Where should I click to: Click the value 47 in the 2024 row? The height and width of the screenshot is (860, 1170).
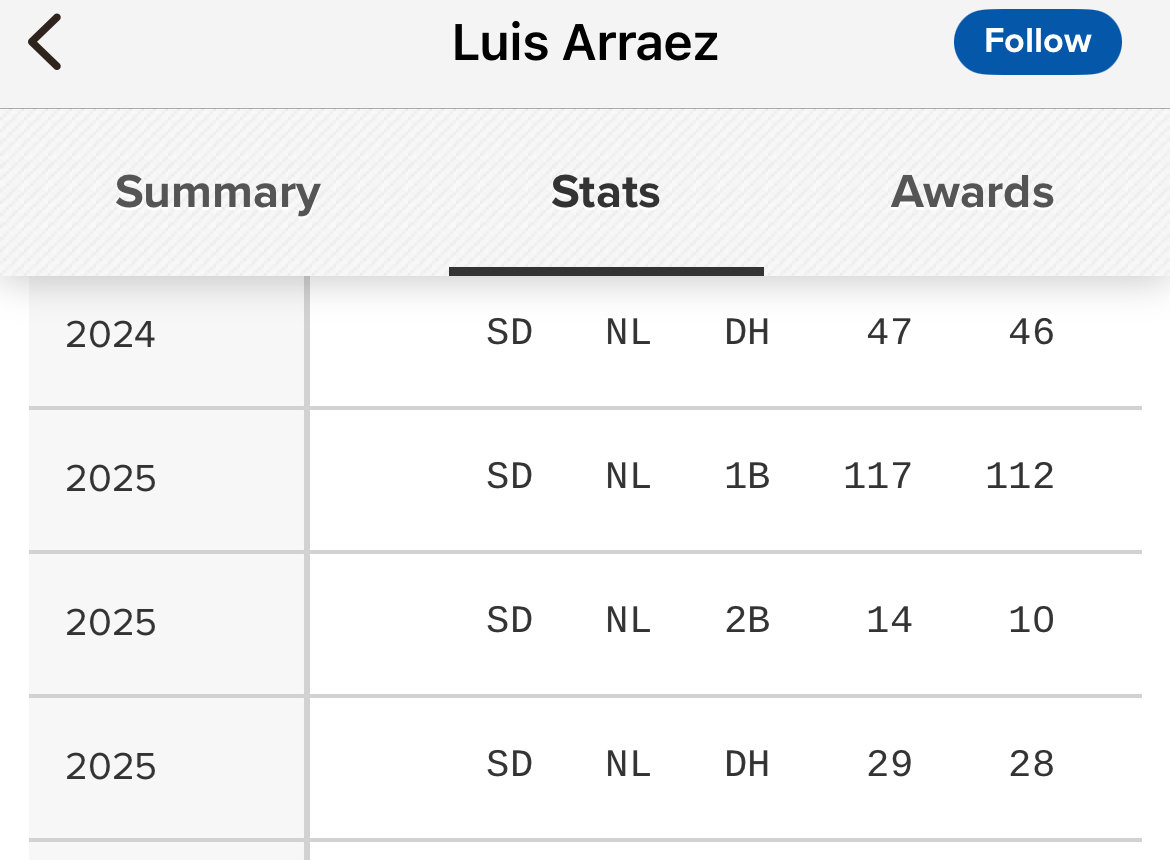click(889, 332)
